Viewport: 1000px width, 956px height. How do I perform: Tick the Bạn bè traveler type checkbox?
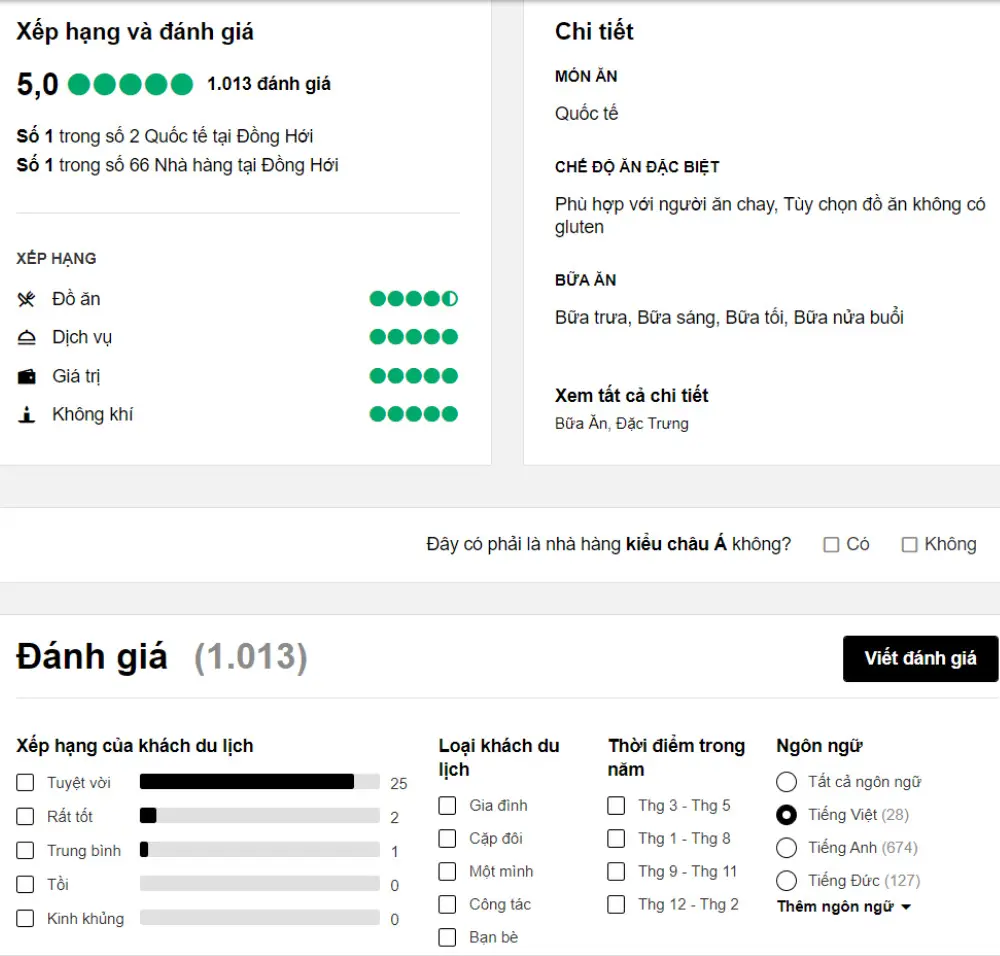(x=447, y=938)
